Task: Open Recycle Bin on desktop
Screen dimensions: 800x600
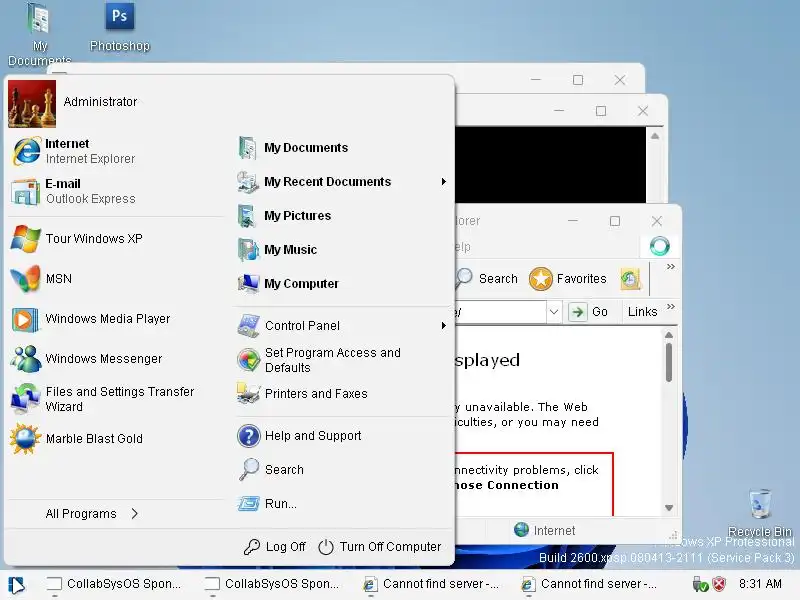Action: point(760,512)
